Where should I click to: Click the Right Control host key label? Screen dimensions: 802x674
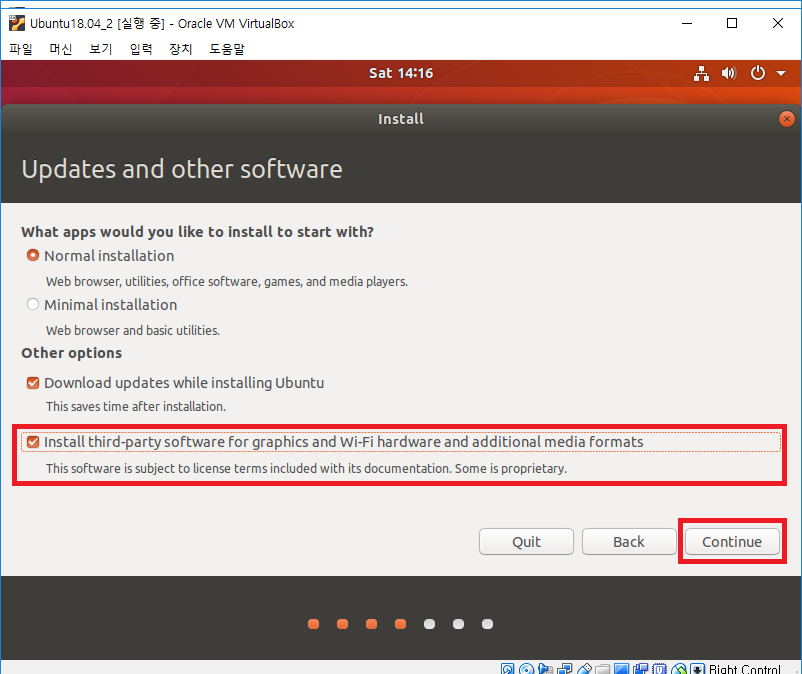[x=745, y=669]
